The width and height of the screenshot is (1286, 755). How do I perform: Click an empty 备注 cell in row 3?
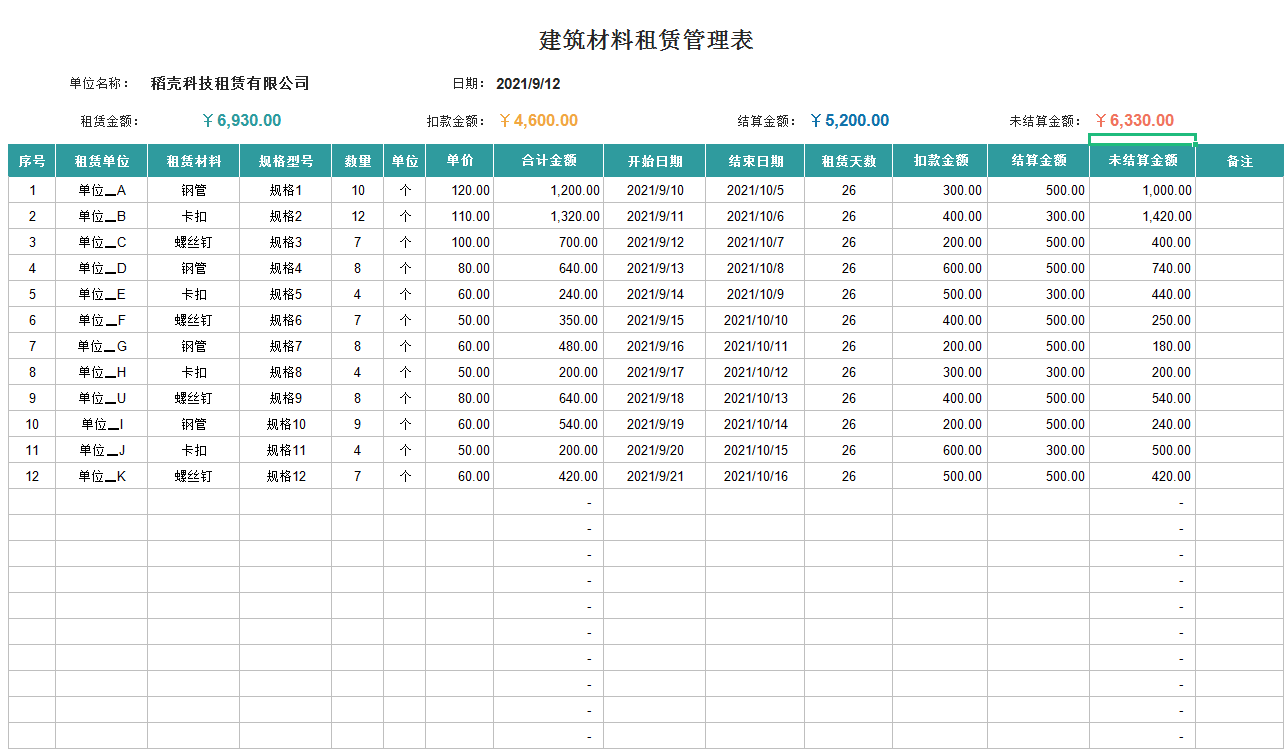pyautogui.click(x=1240, y=242)
